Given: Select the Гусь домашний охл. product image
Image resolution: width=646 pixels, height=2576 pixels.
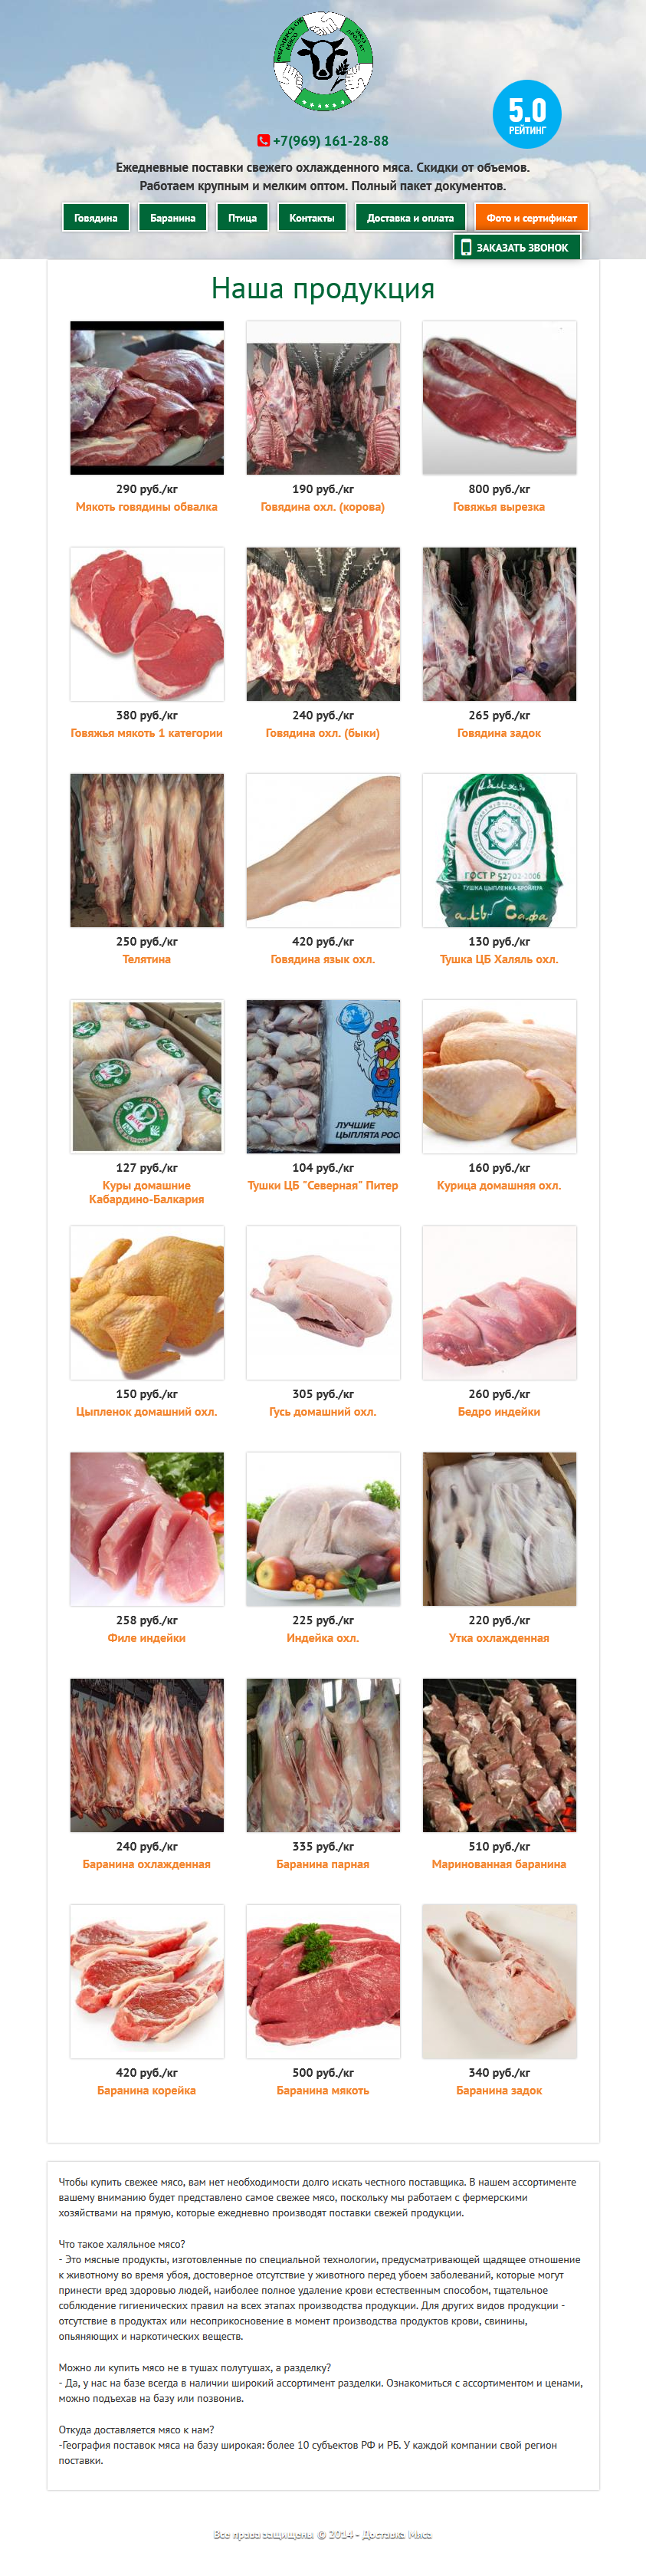Looking at the screenshot, I should (x=323, y=1303).
